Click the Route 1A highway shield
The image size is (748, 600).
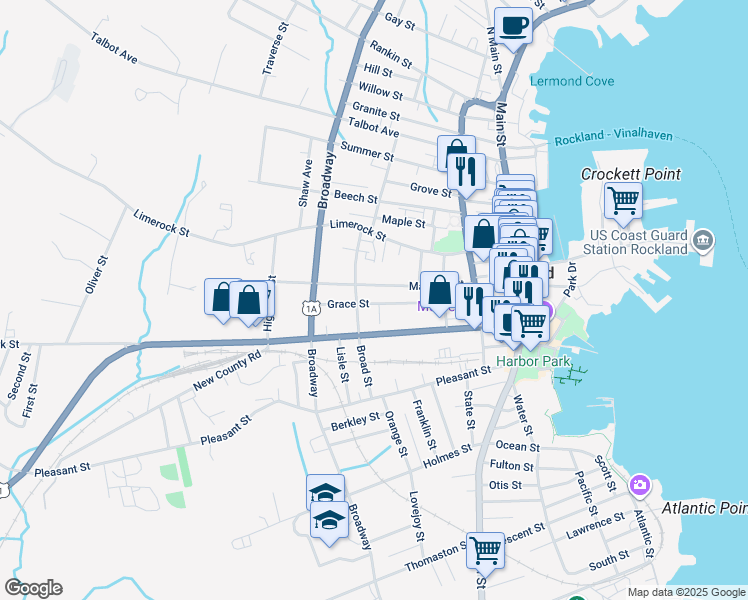[312, 308]
